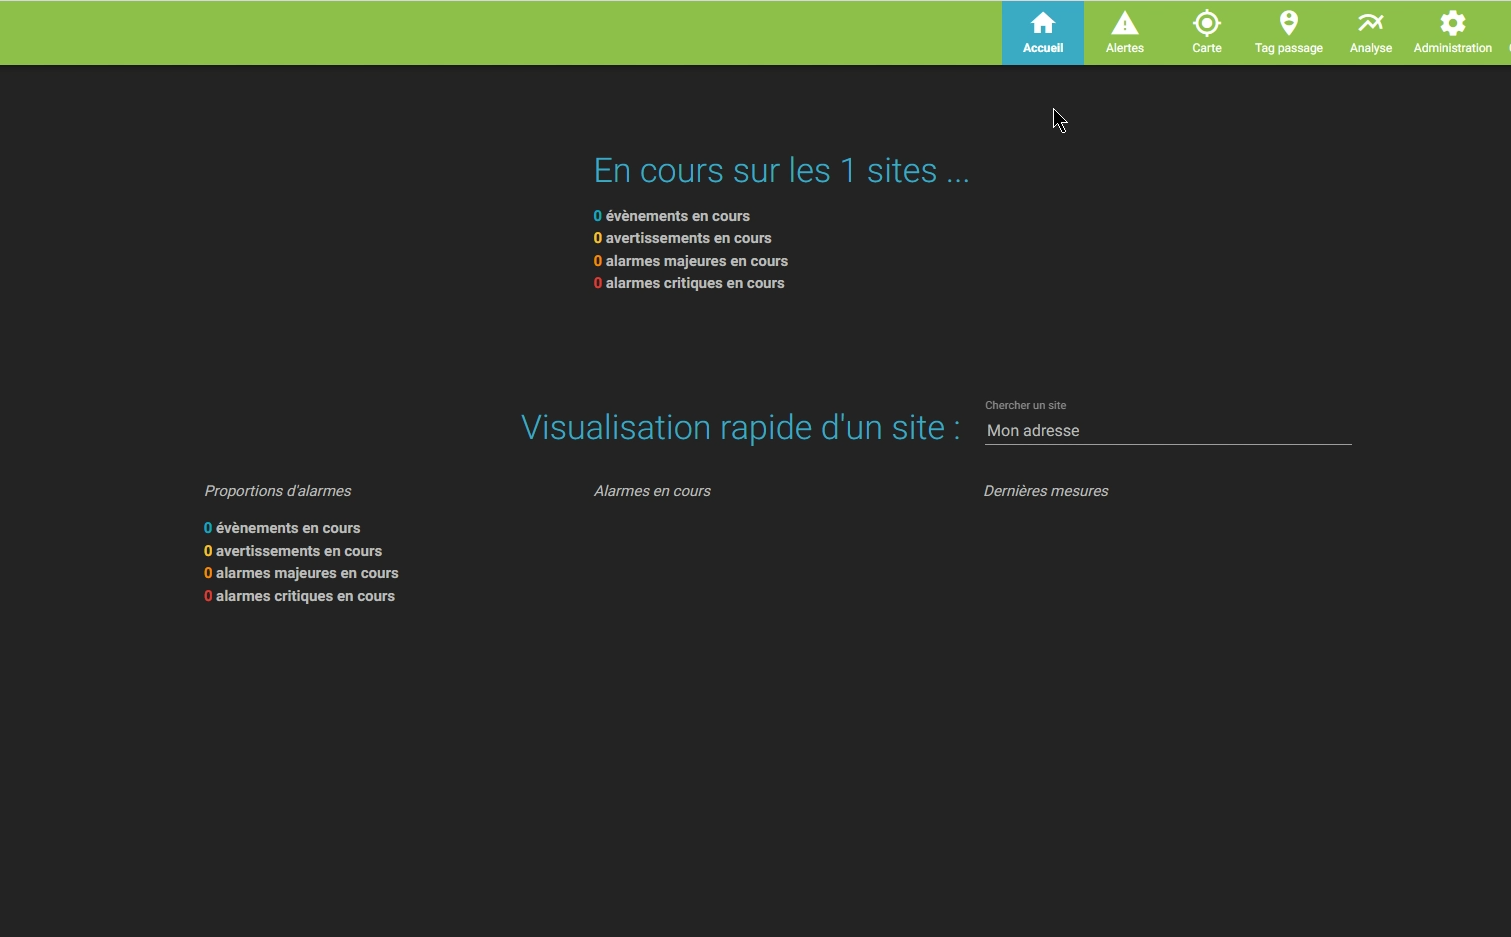Click 'alarmes critiques en cours' in the top summary
The image size is (1511, 937).
[x=694, y=283]
